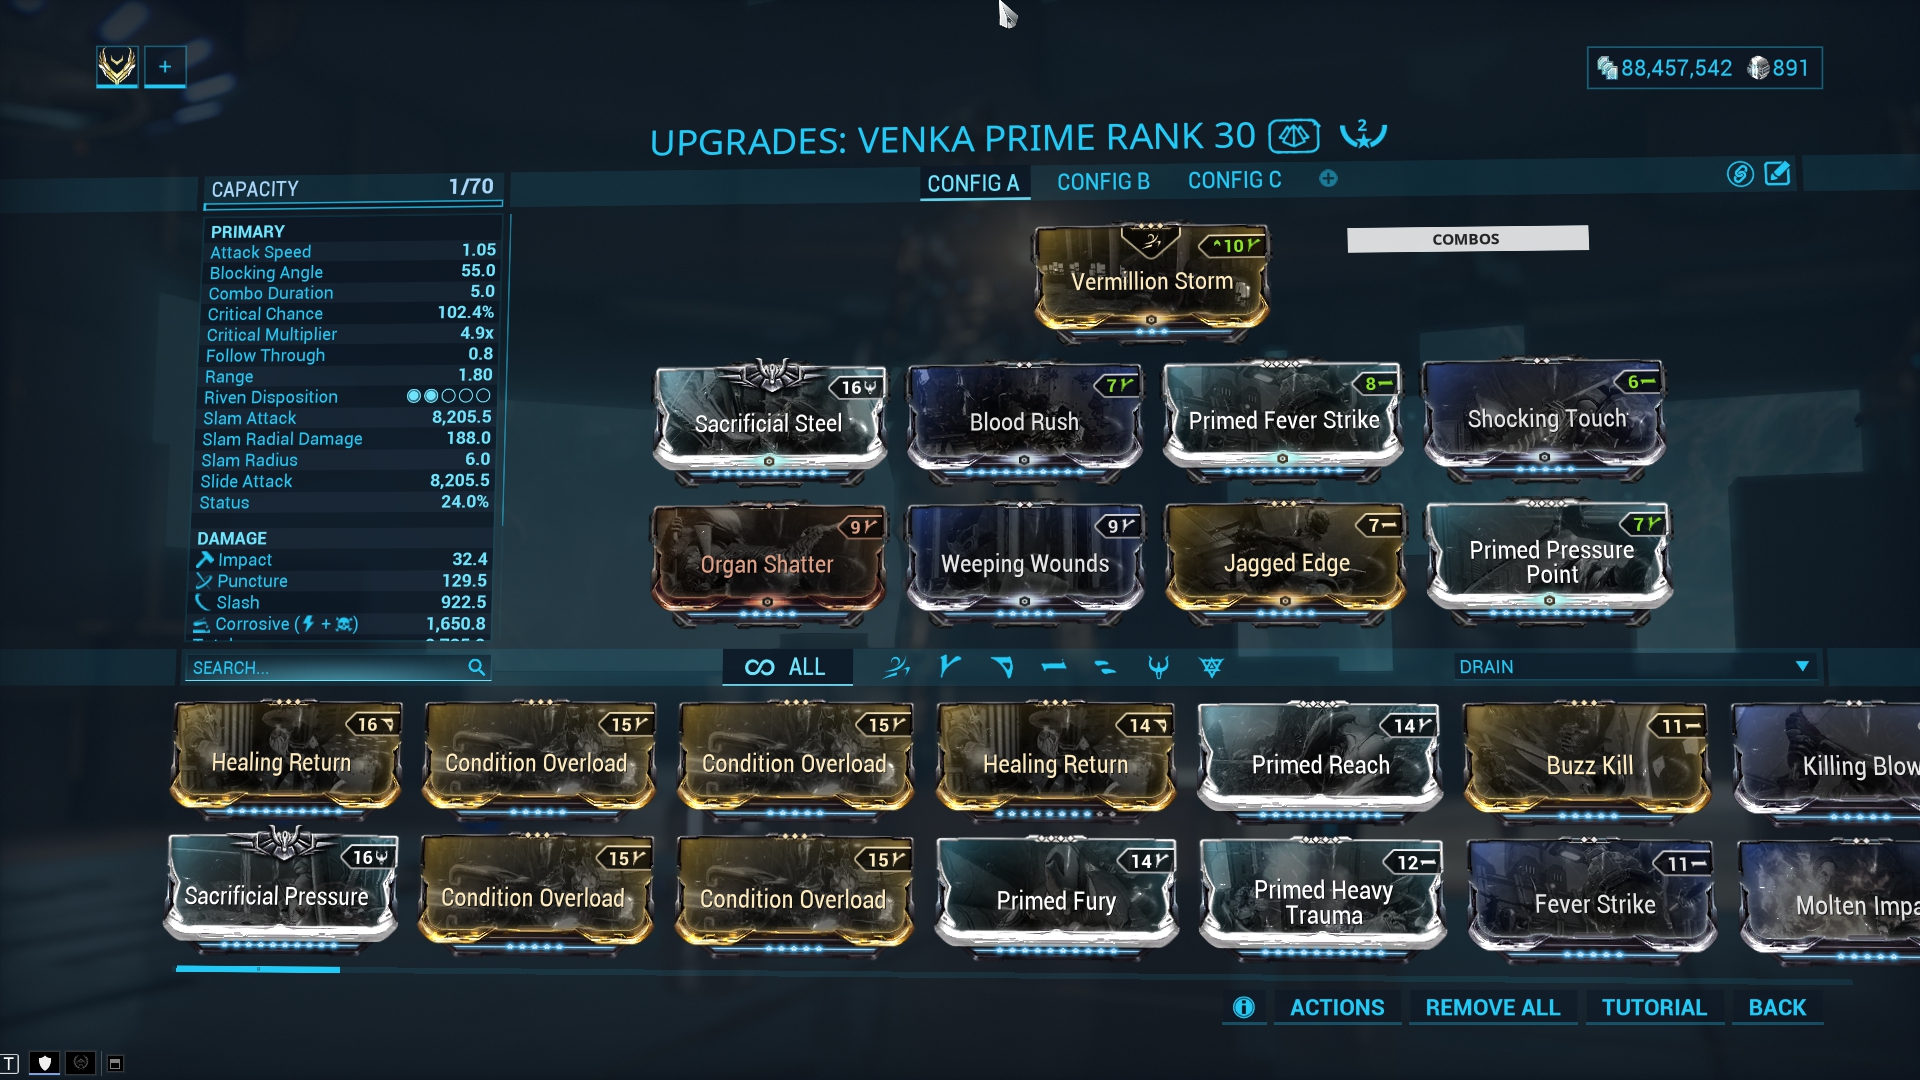Select CONFIG B tab

click(x=1105, y=181)
